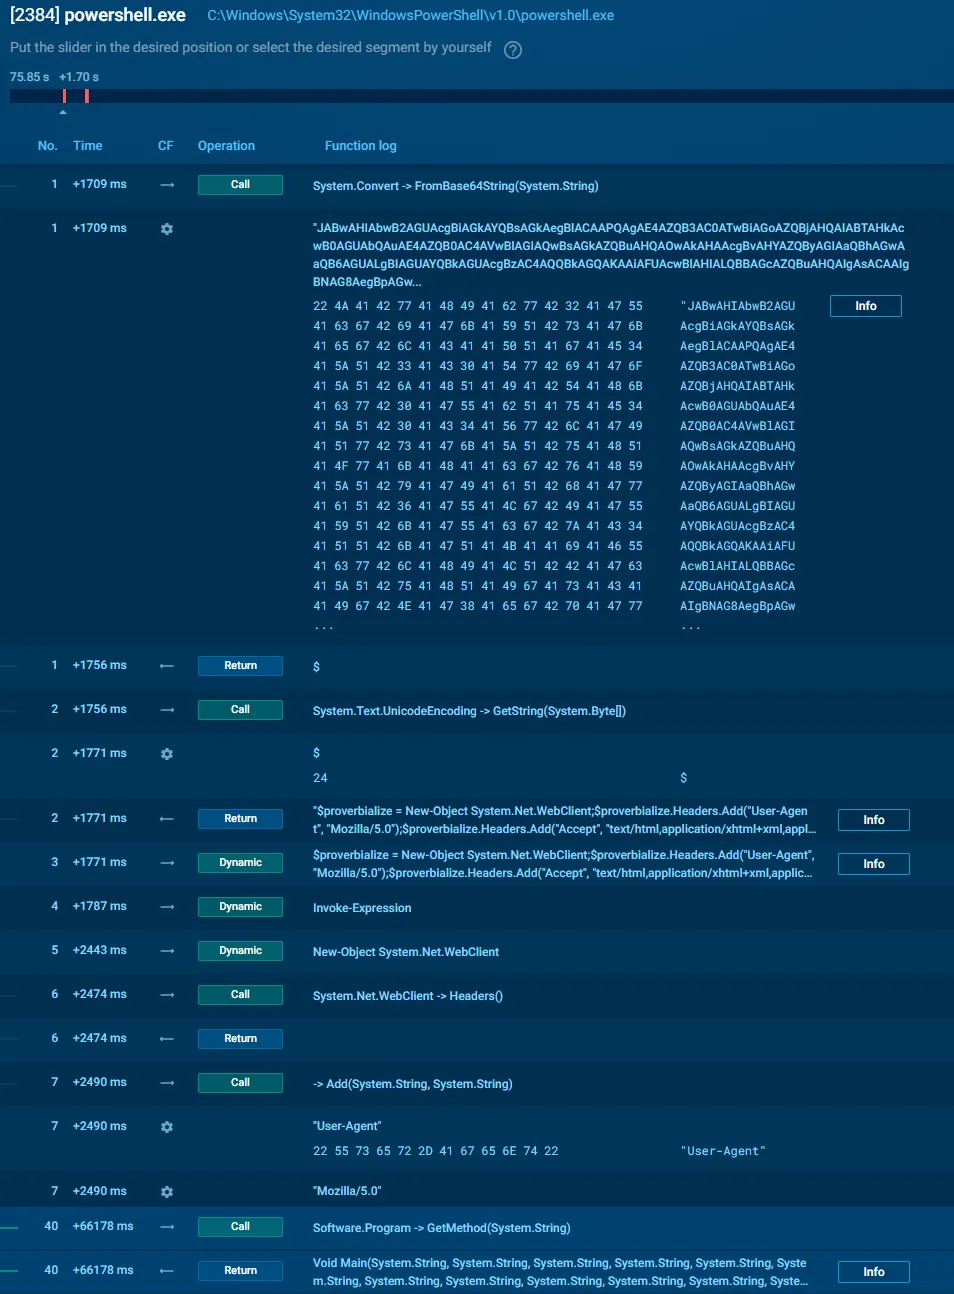Click Call badge for UnicodeEncoding GetString
The image size is (954, 1294).
pos(240,710)
